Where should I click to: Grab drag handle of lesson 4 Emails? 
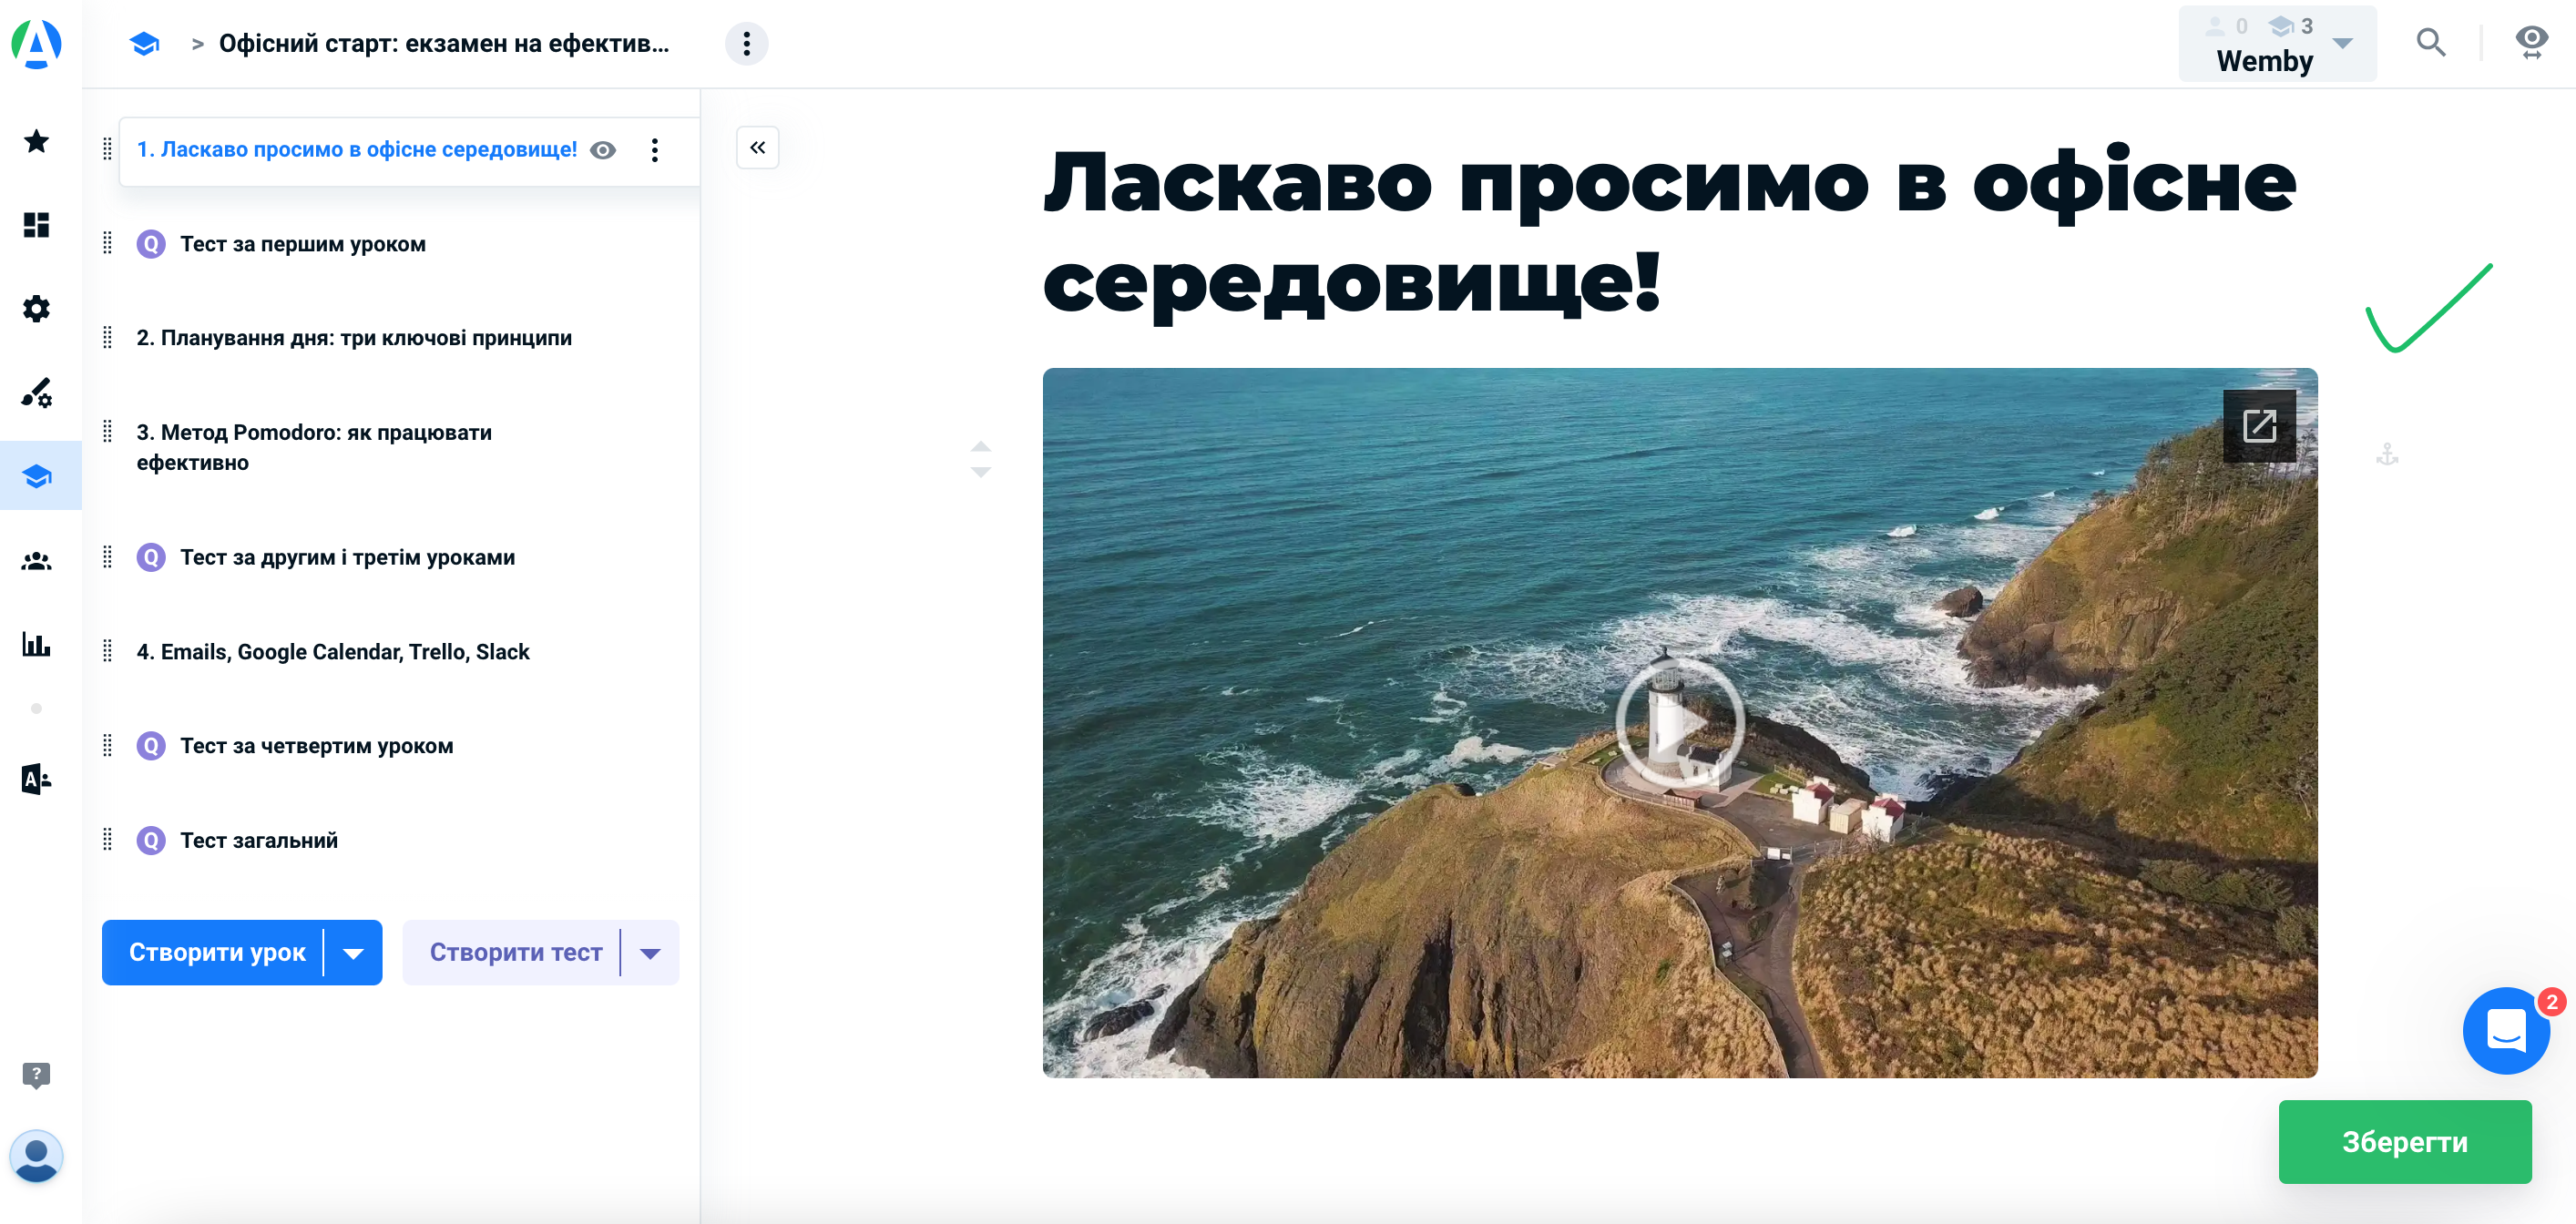pyautogui.click(x=107, y=651)
